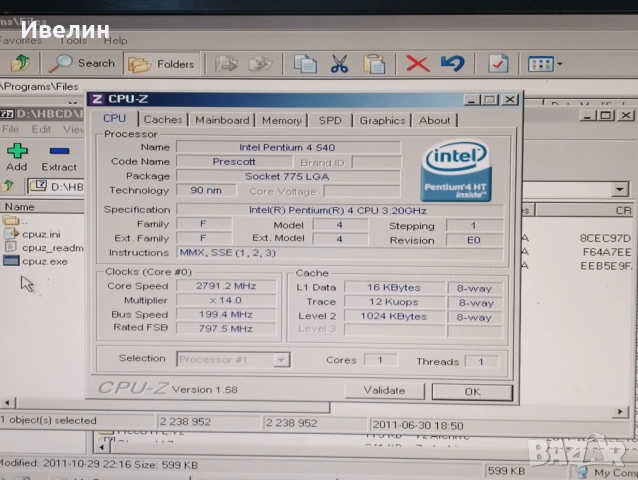Click the Copy To folder icon
Image resolution: width=638 pixels, height=480 pixels.
[x=260, y=64]
